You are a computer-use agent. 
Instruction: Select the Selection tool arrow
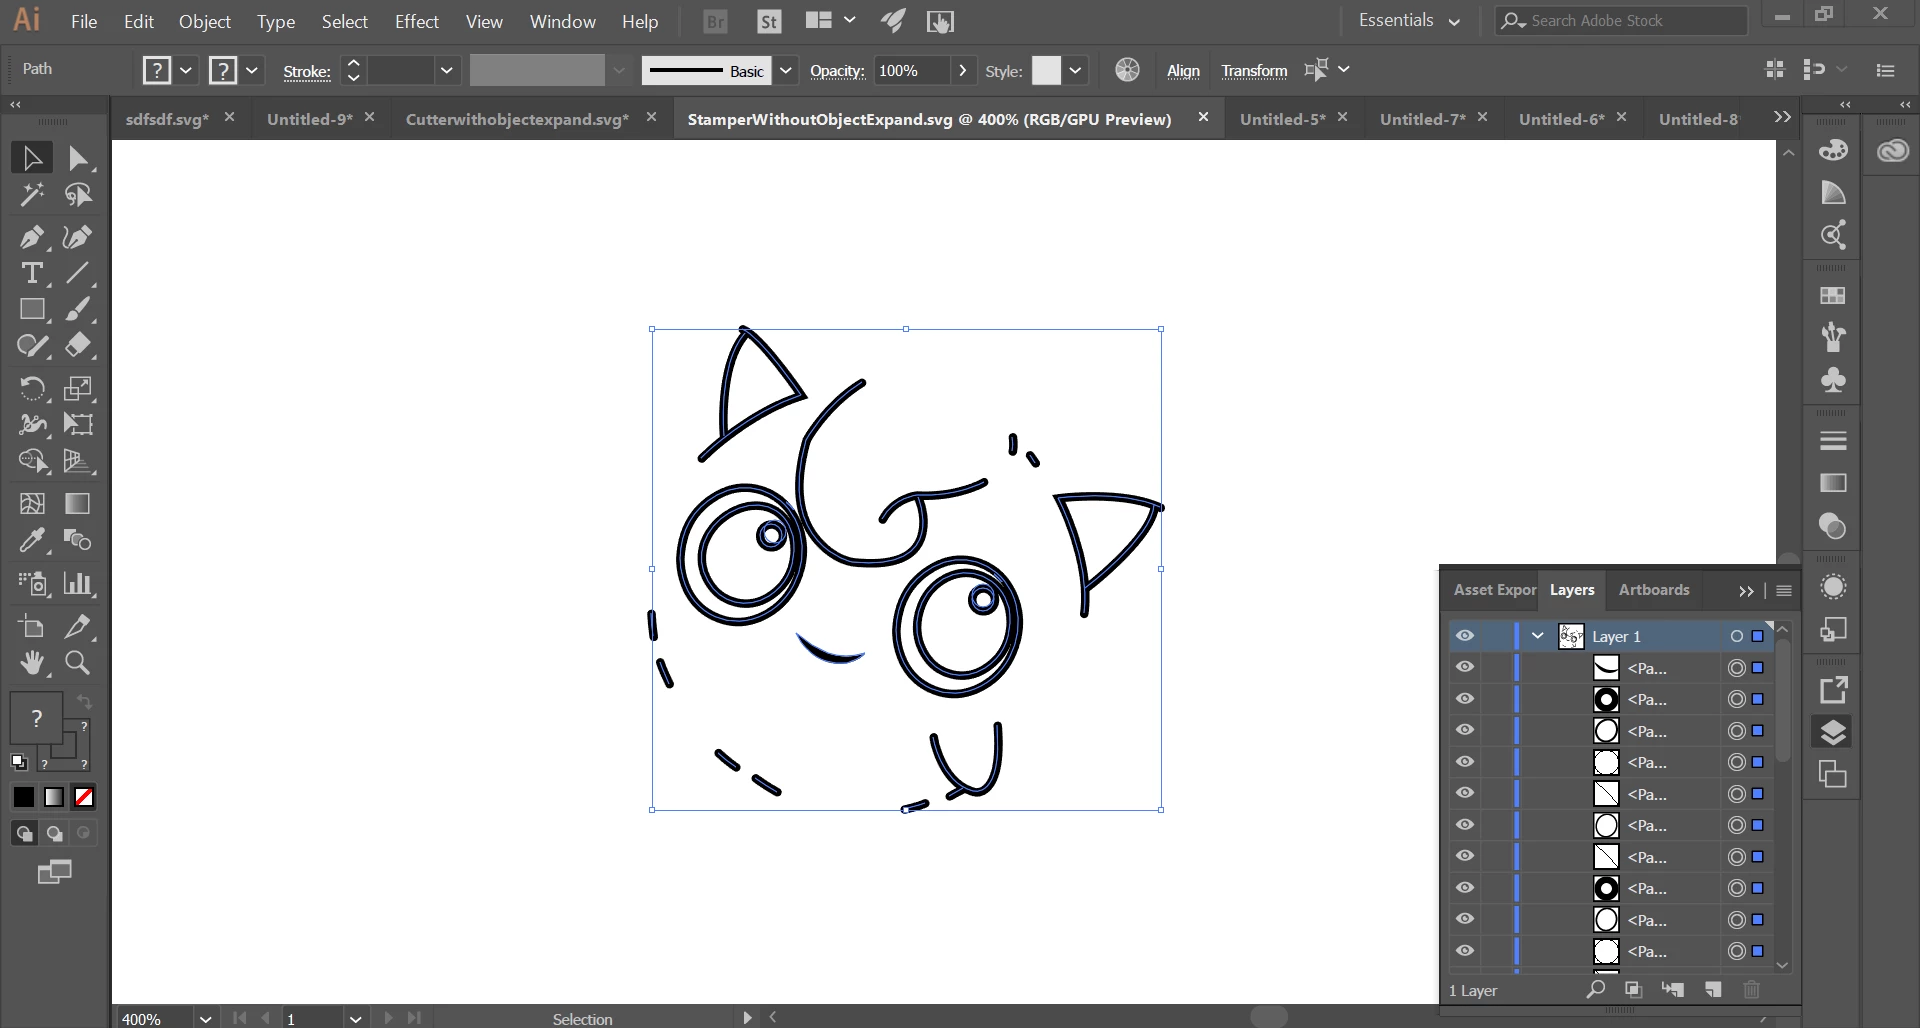[32, 158]
